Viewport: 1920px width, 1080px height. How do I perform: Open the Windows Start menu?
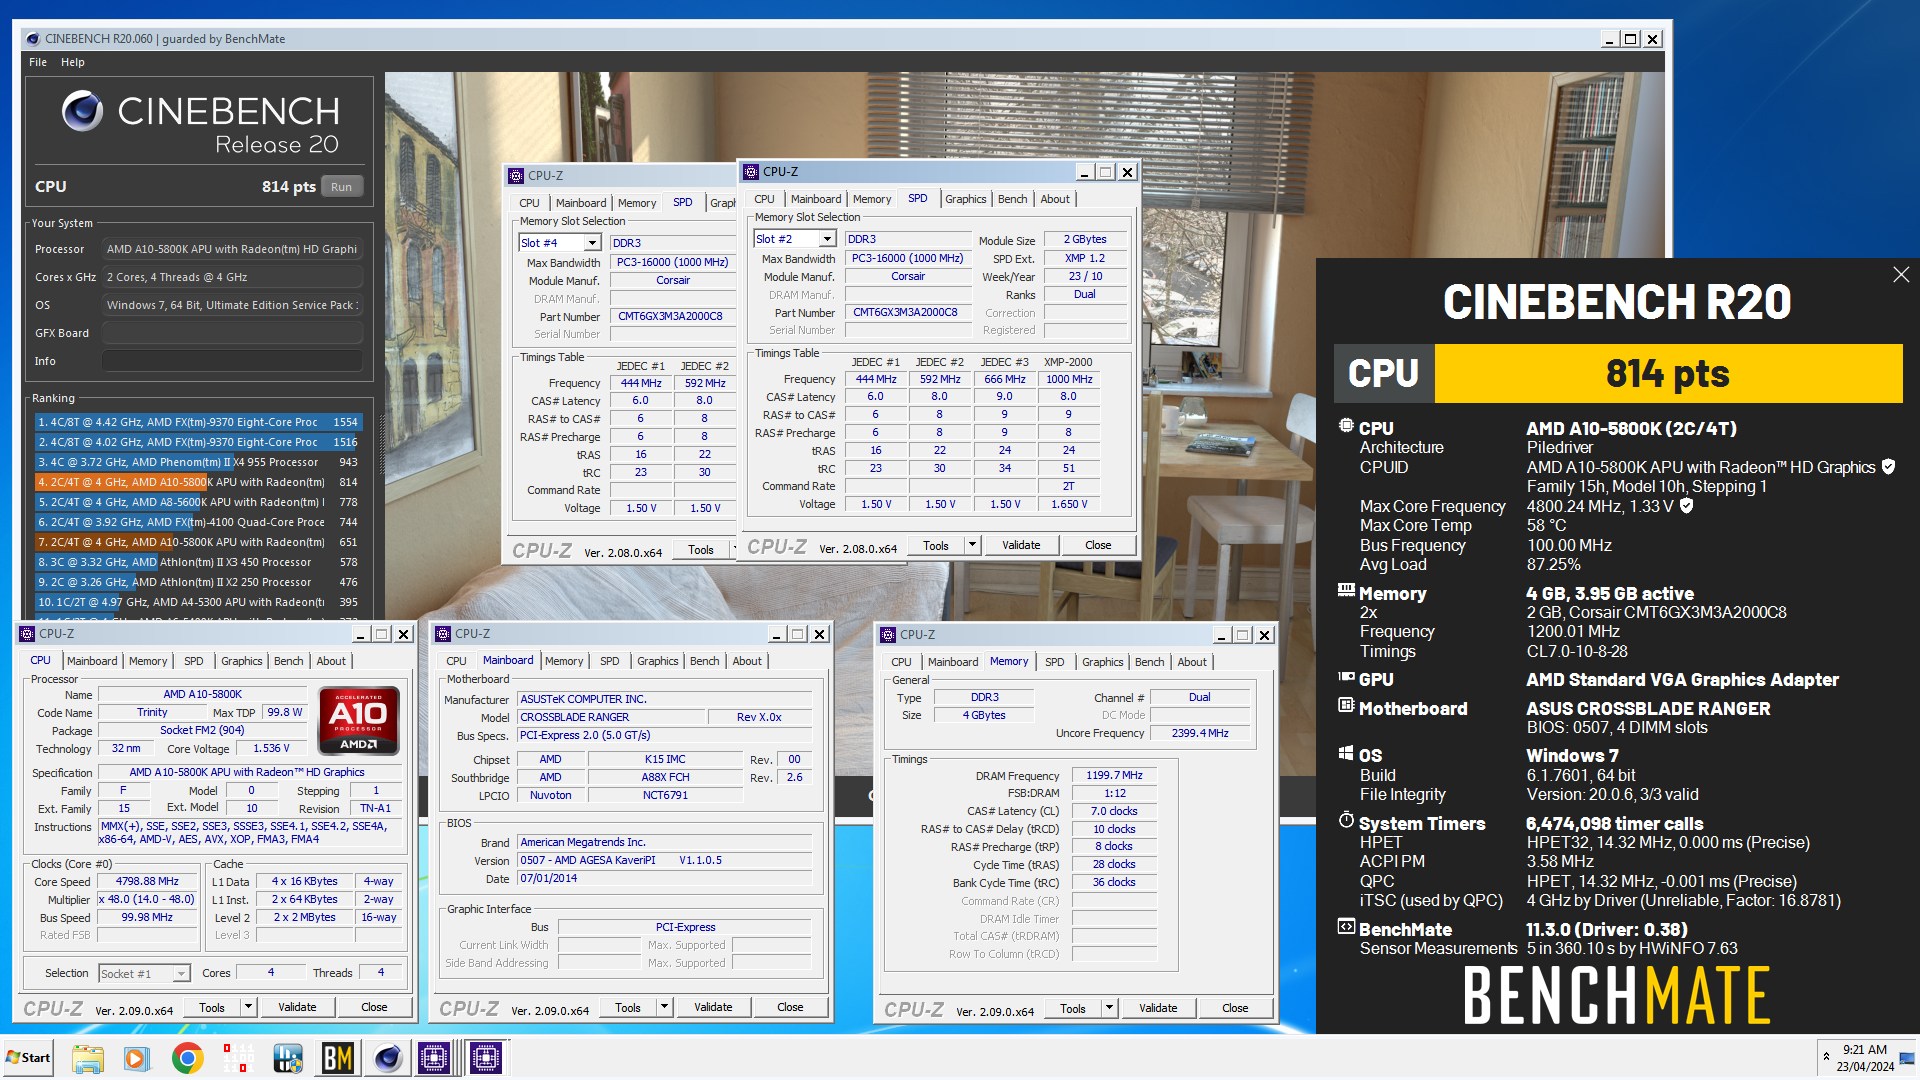pos(28,1058)
